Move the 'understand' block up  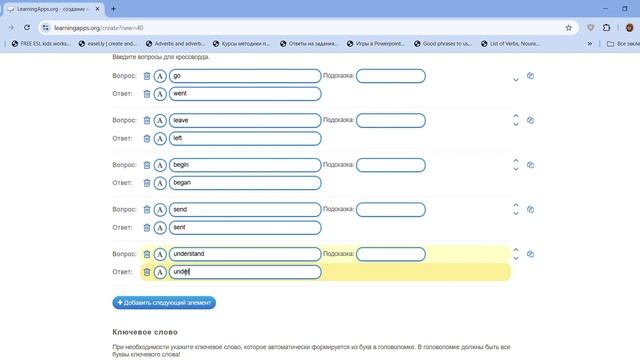click(516, 249)
